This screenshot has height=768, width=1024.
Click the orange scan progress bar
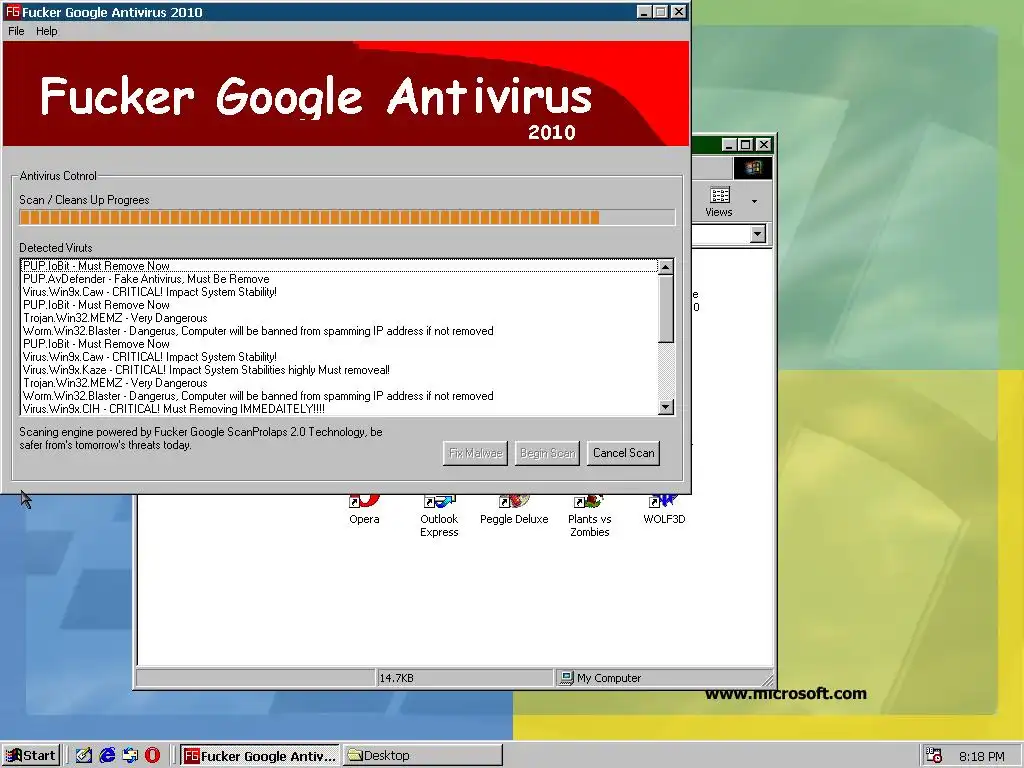tap(347, 217)
